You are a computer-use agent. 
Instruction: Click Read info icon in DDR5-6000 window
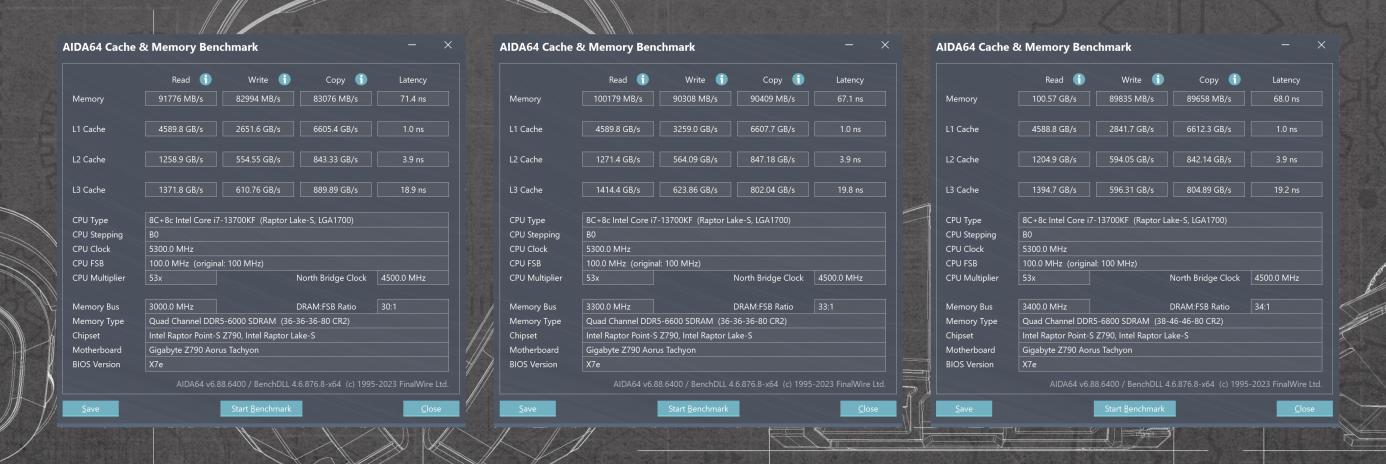(x=205, y=79)
